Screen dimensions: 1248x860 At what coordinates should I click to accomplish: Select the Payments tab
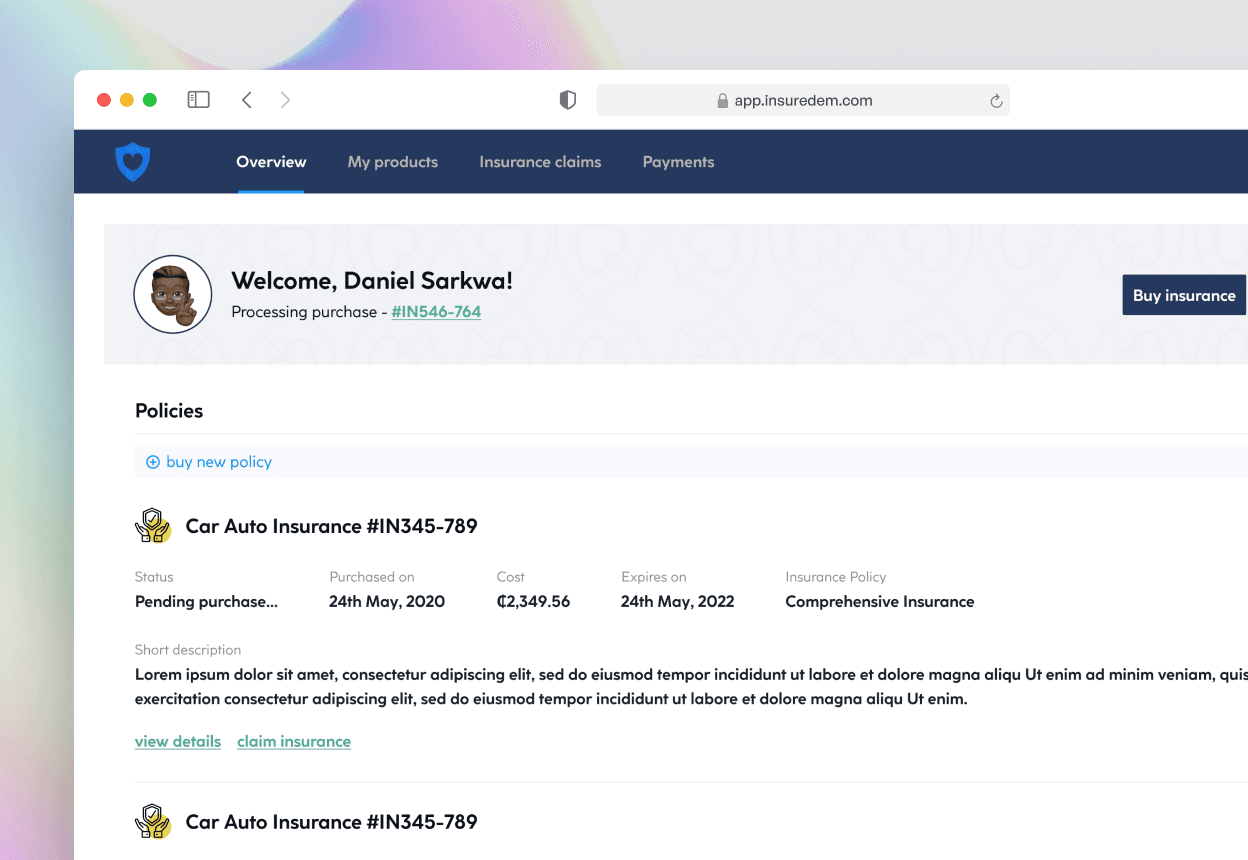(x=678, y=162)
